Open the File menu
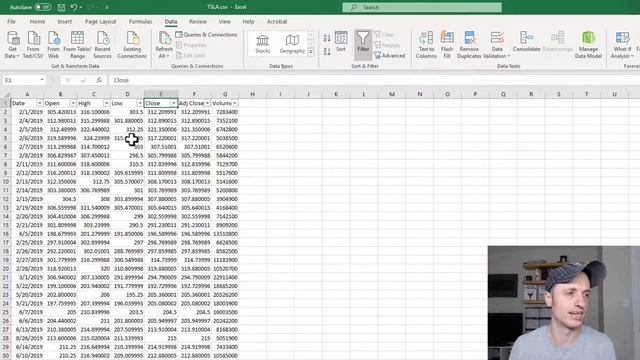 point(11,22)
